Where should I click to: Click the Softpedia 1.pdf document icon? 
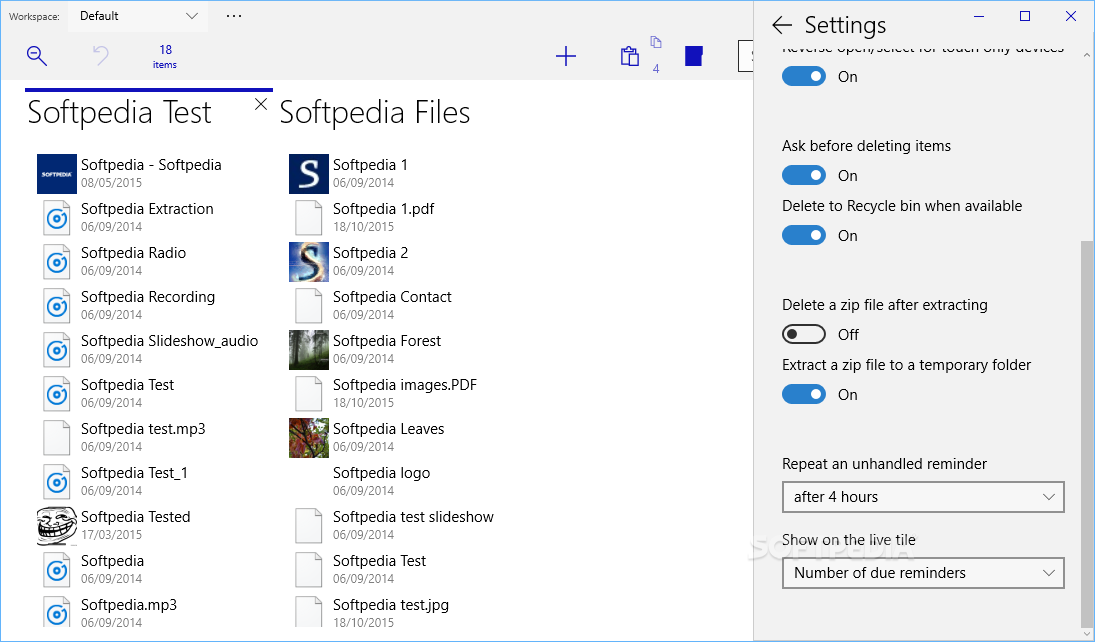click(309, 218)
